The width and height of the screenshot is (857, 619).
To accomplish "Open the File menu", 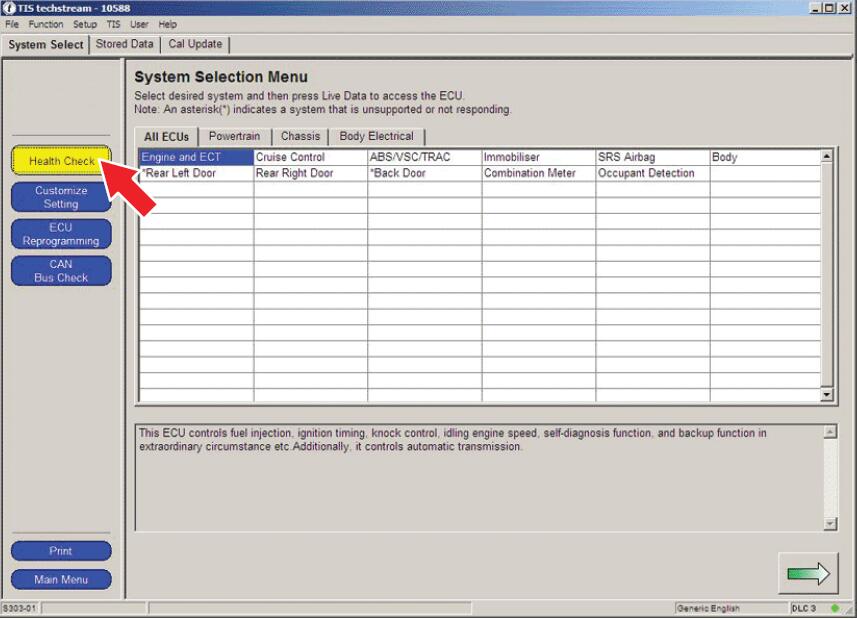I will [11, 25].
